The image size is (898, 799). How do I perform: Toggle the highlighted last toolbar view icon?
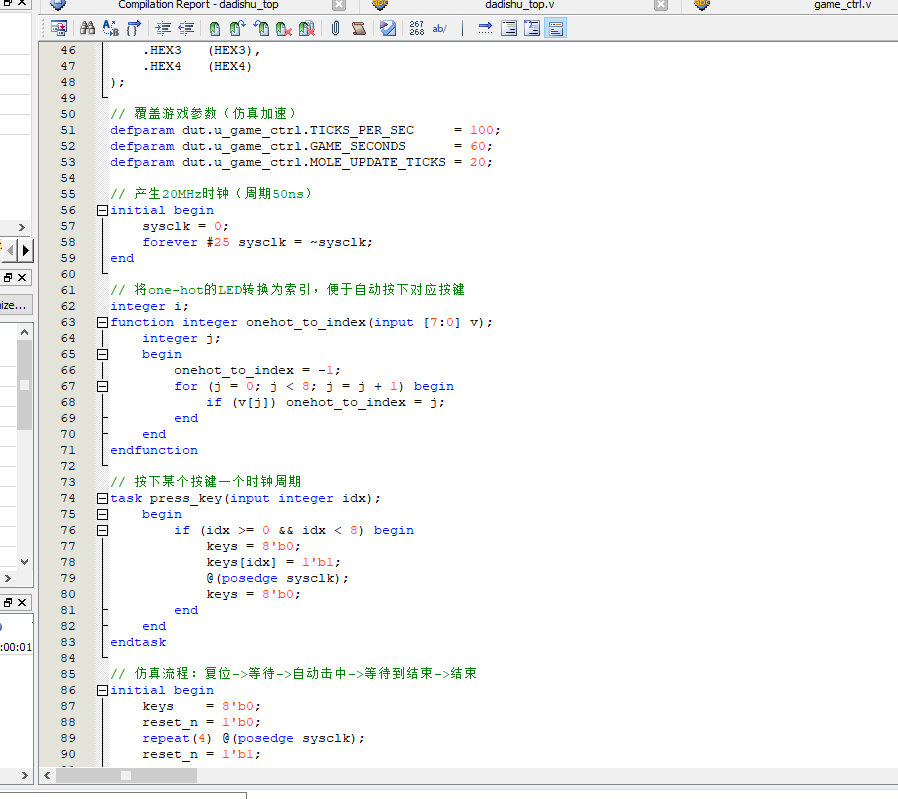tap(556, 28)
